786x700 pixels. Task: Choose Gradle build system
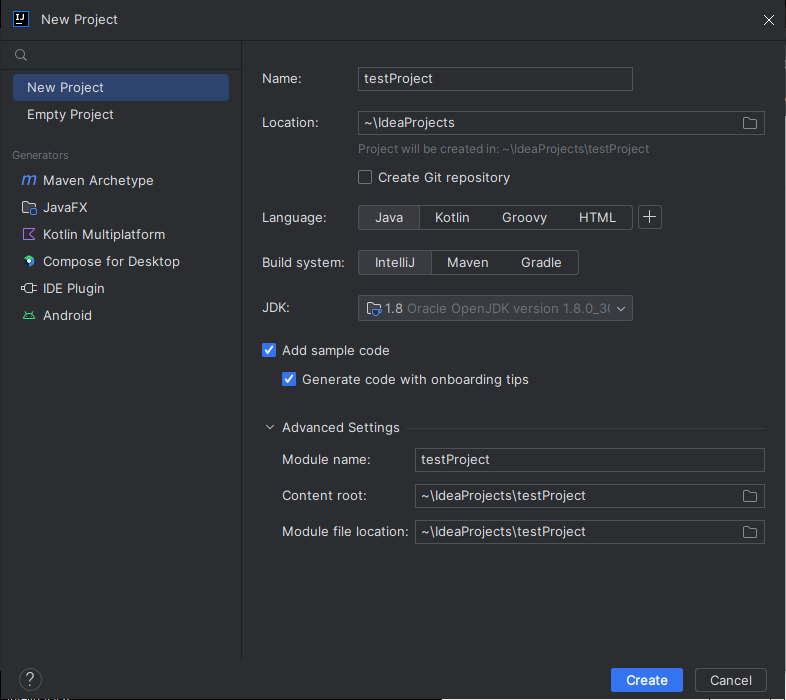point(541,263)
